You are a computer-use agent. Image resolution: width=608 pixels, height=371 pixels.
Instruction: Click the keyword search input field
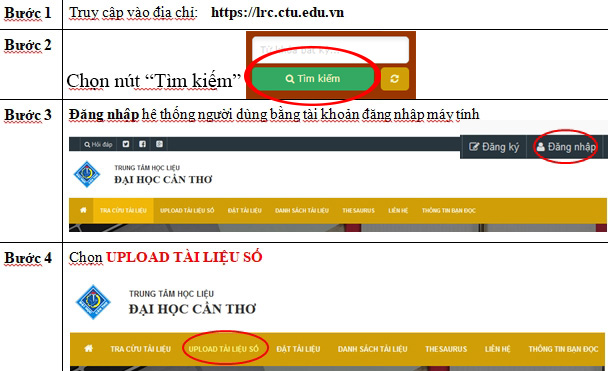click(x=330, y=50)
